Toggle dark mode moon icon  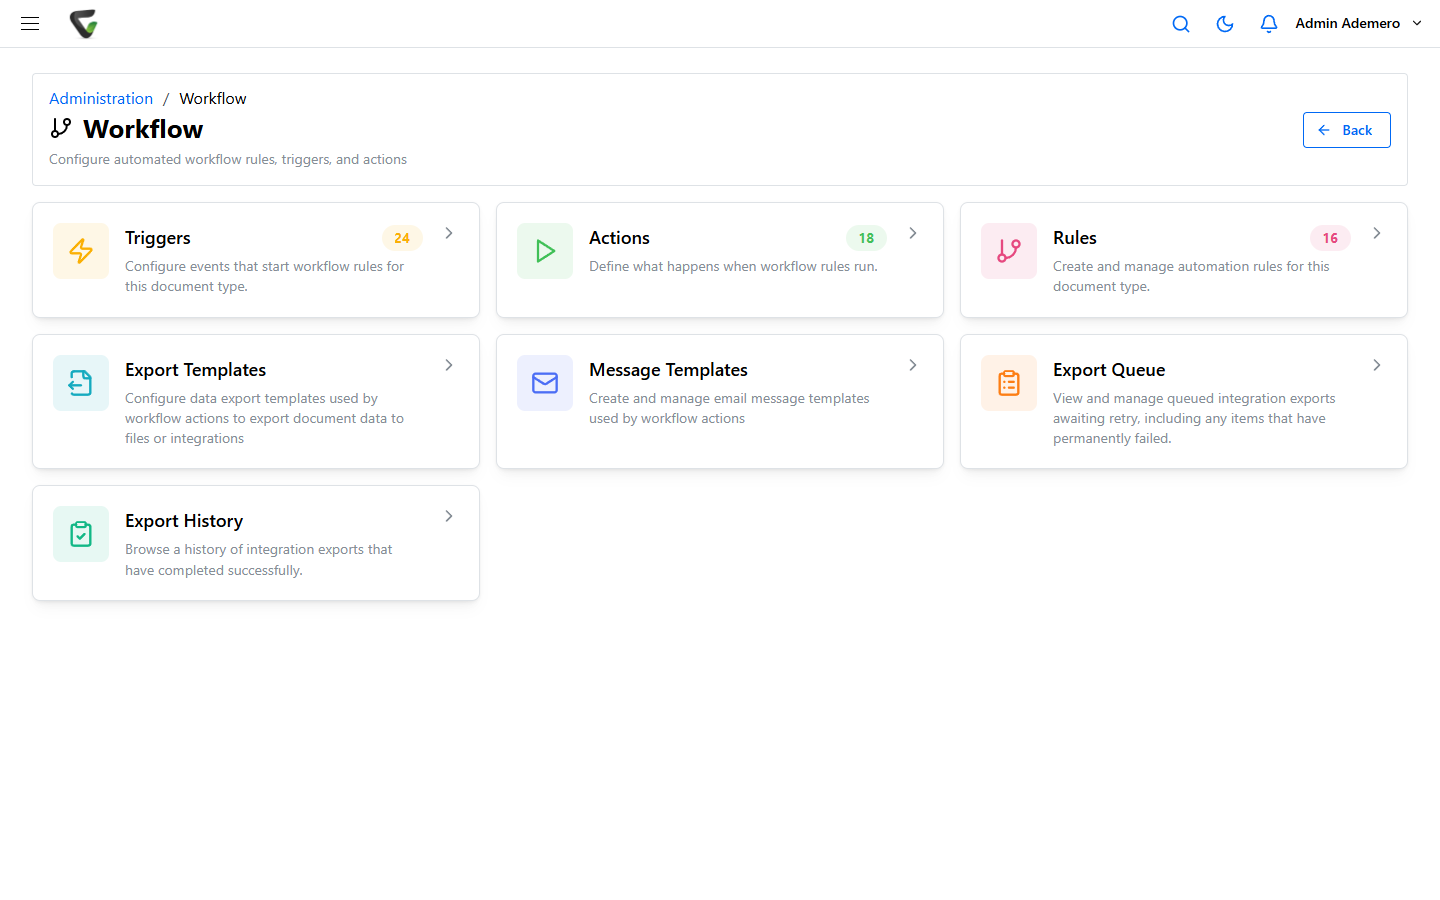1225,24
